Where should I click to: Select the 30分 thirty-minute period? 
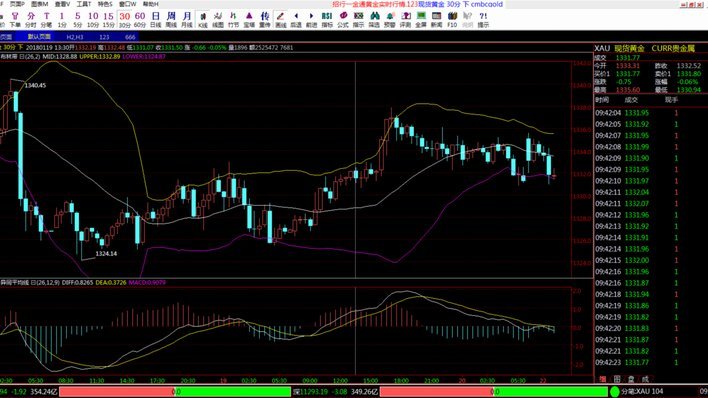tap(125, 20)
